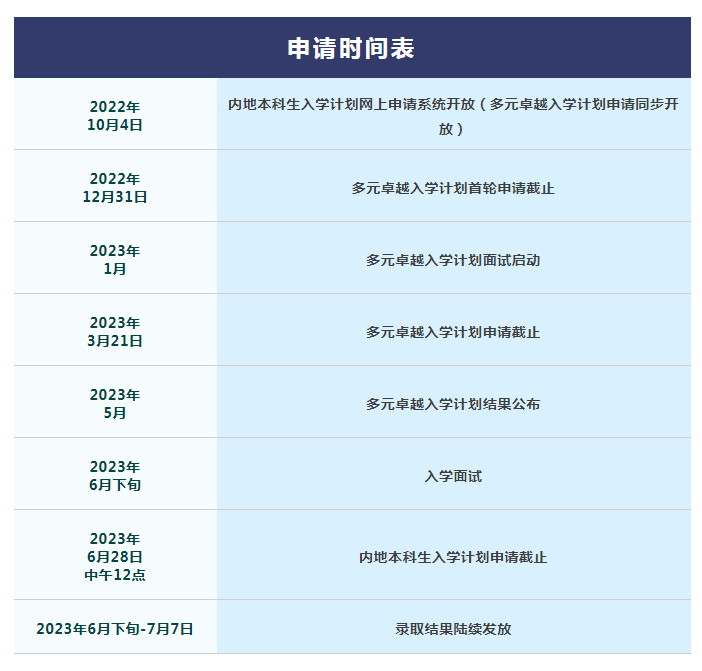Select the 2023年 5月 date cell
The height and width of the screenshot is (671, 702).
115,404
